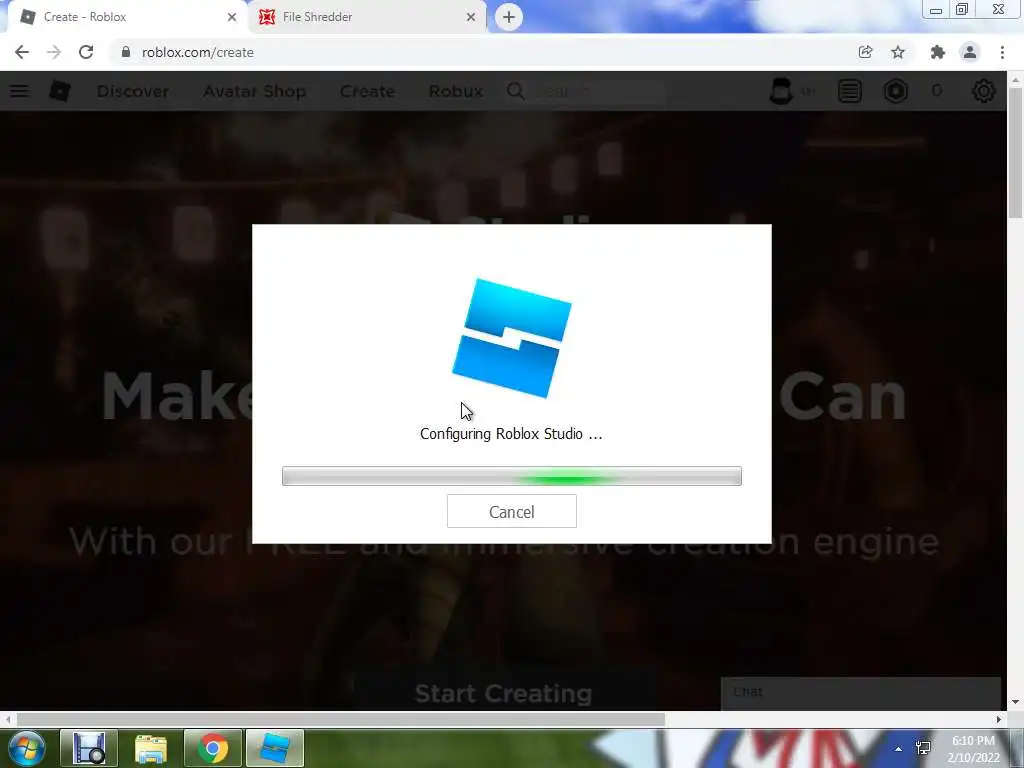Open a new browser tab
This screenshot has height=768, width=1024.
pos(509,17)
